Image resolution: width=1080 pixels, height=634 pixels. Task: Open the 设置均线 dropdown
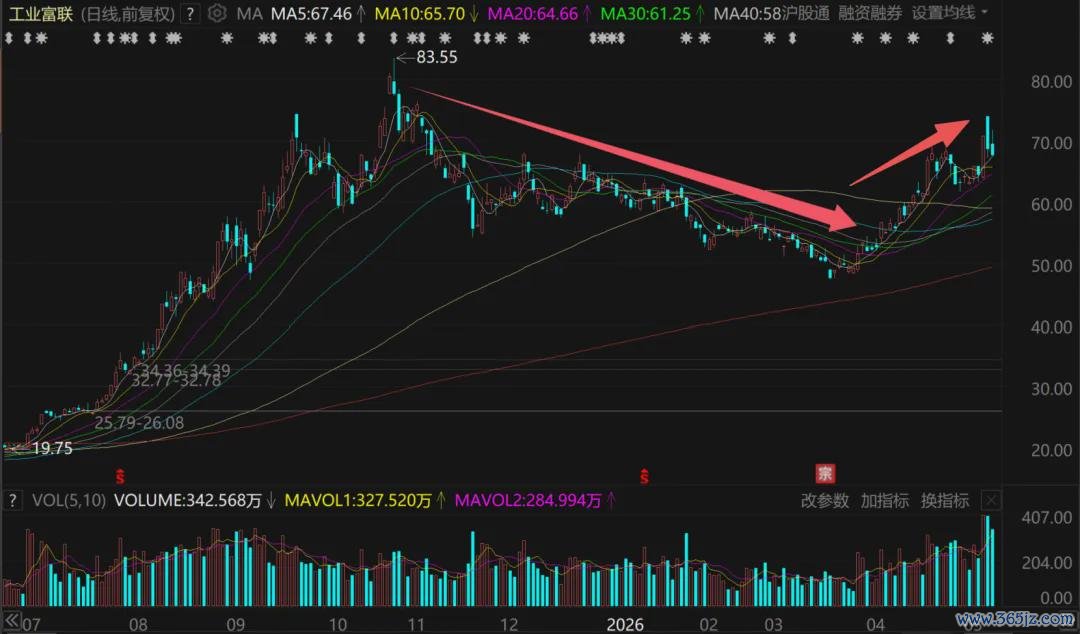click(950, 13)
